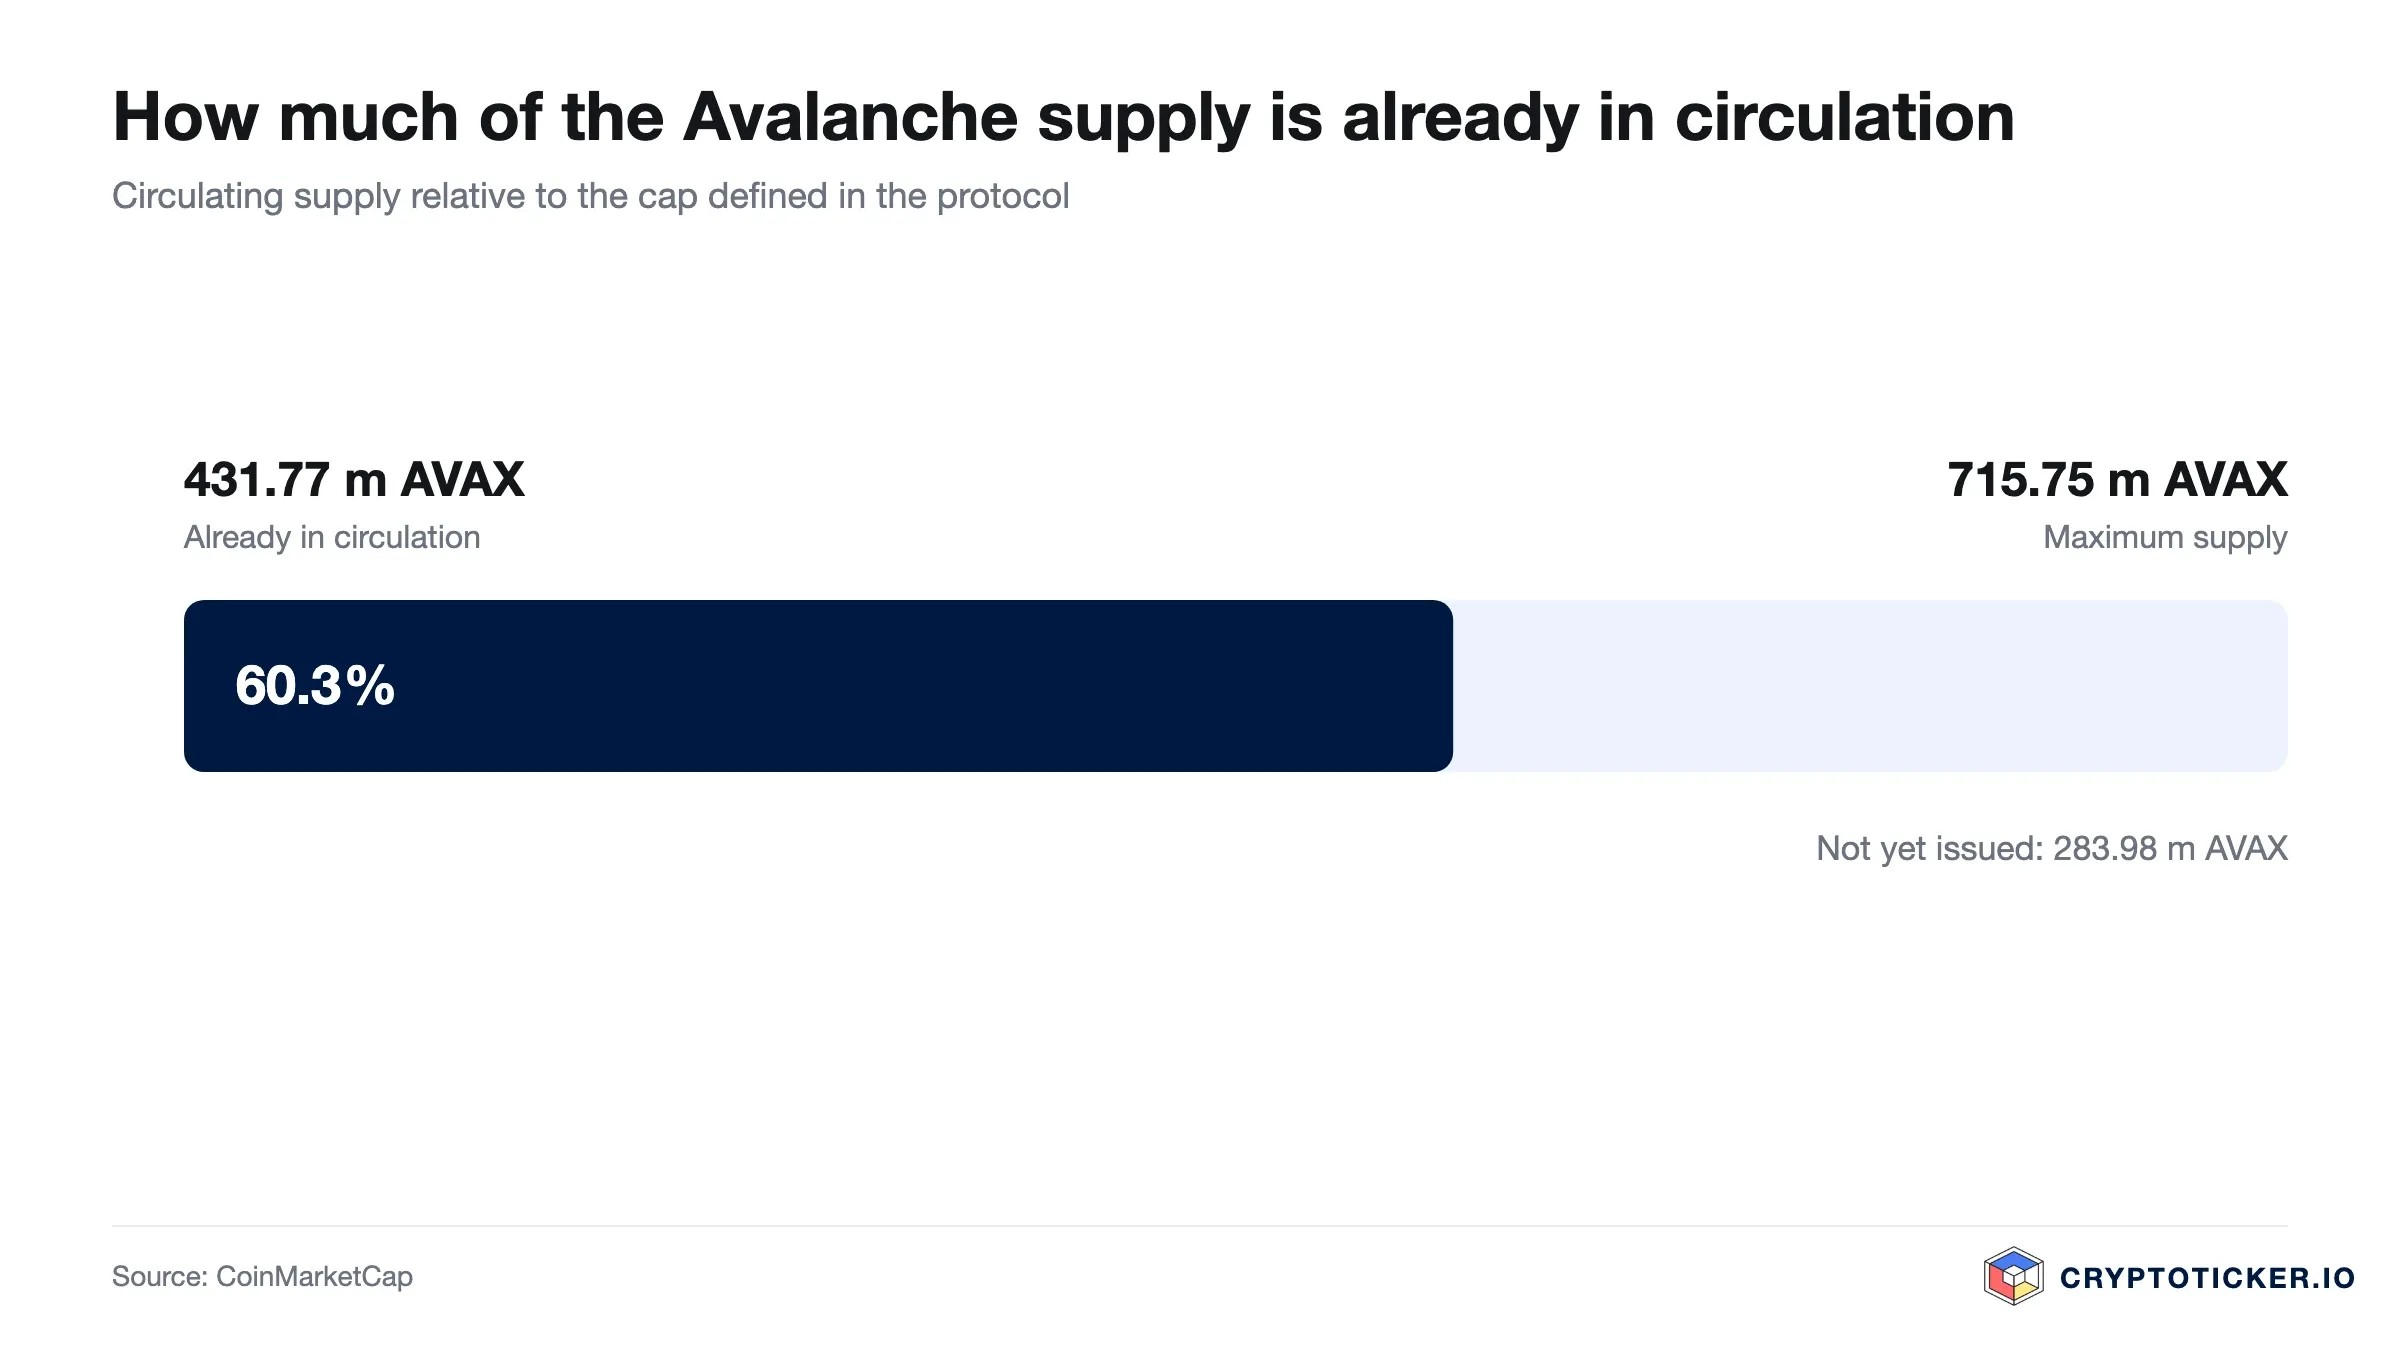Screen dimensions: 2400x1350
Task: Click the word circulation in the headline
Action: click(x=1844, y=117)
